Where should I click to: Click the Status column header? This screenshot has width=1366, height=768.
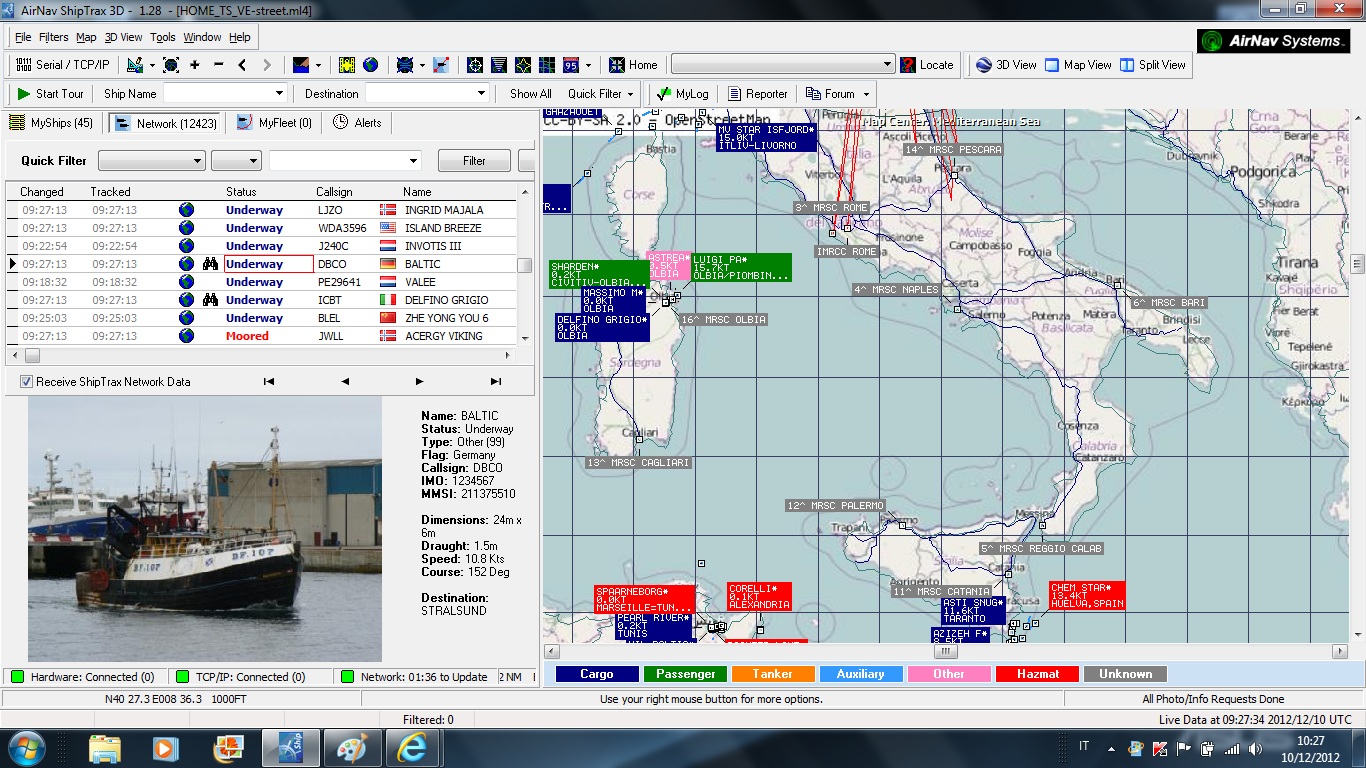click(x=241, y=192)
